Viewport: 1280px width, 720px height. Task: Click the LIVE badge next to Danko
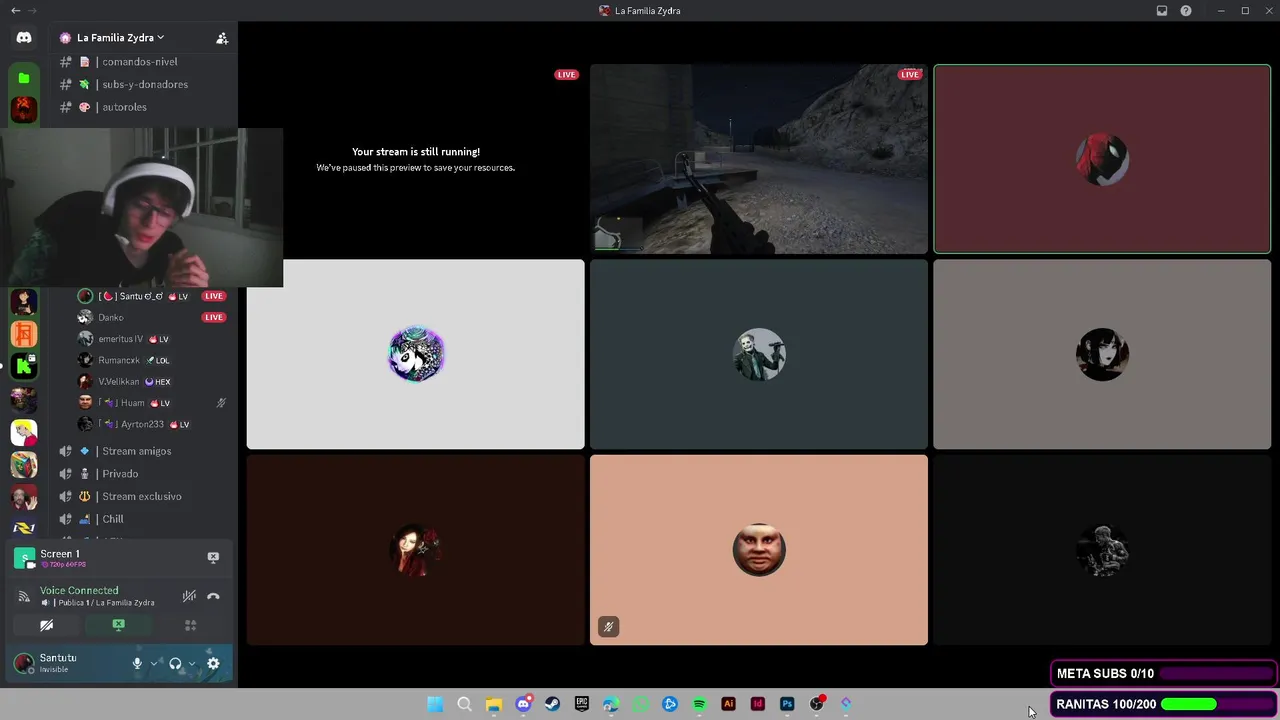[x=213, y=317]
